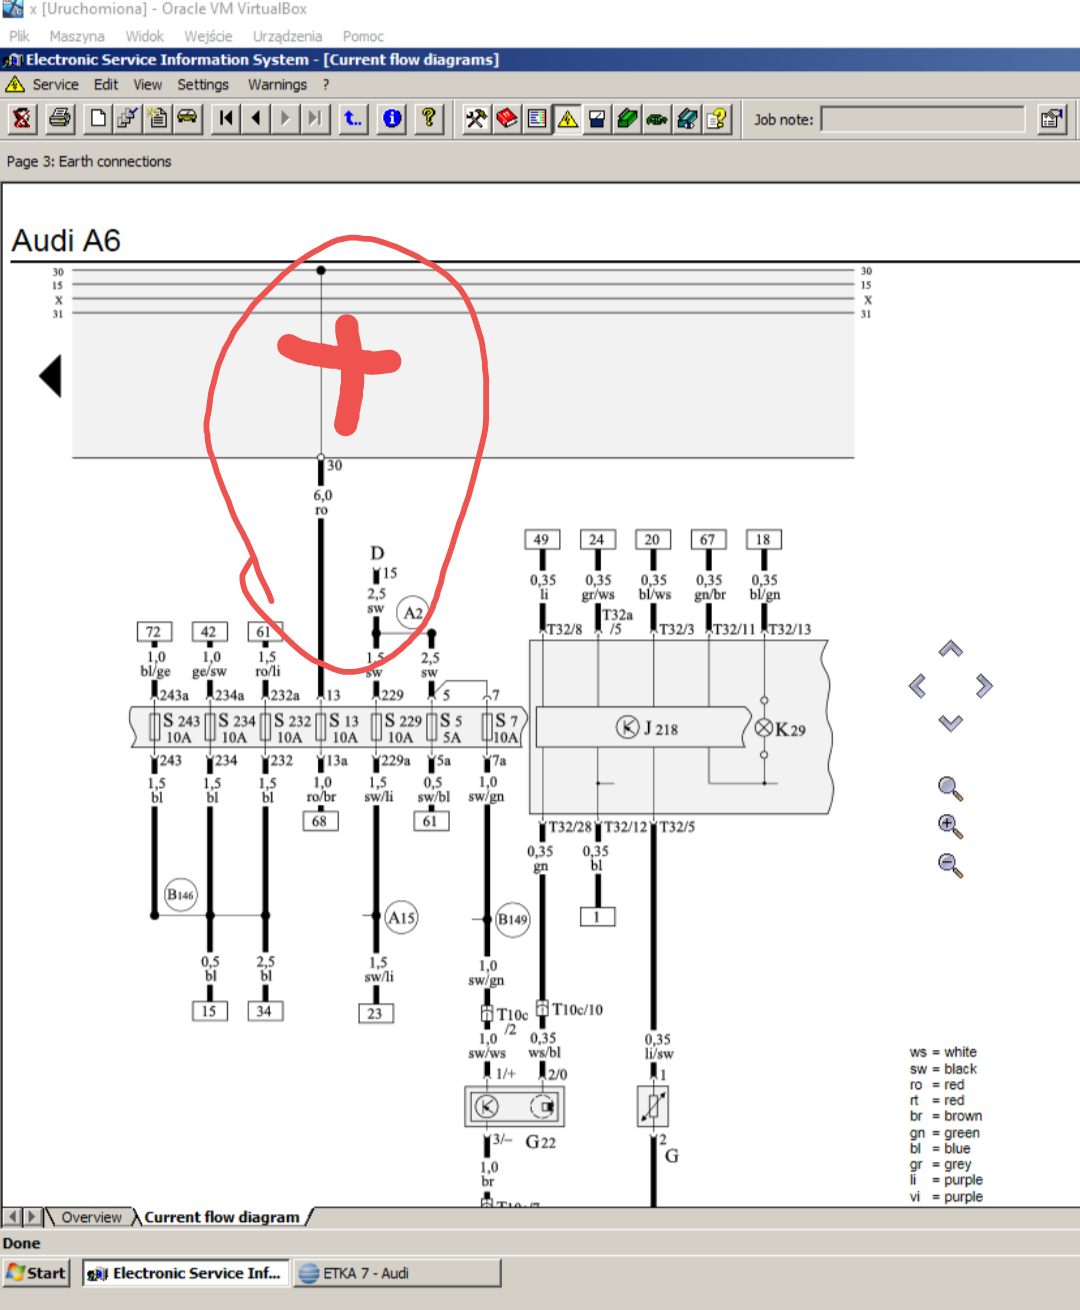Click the black left triangle page arrow
Image resolution: width=1080 pixels, height=1310 pixels.
(50, 376)
